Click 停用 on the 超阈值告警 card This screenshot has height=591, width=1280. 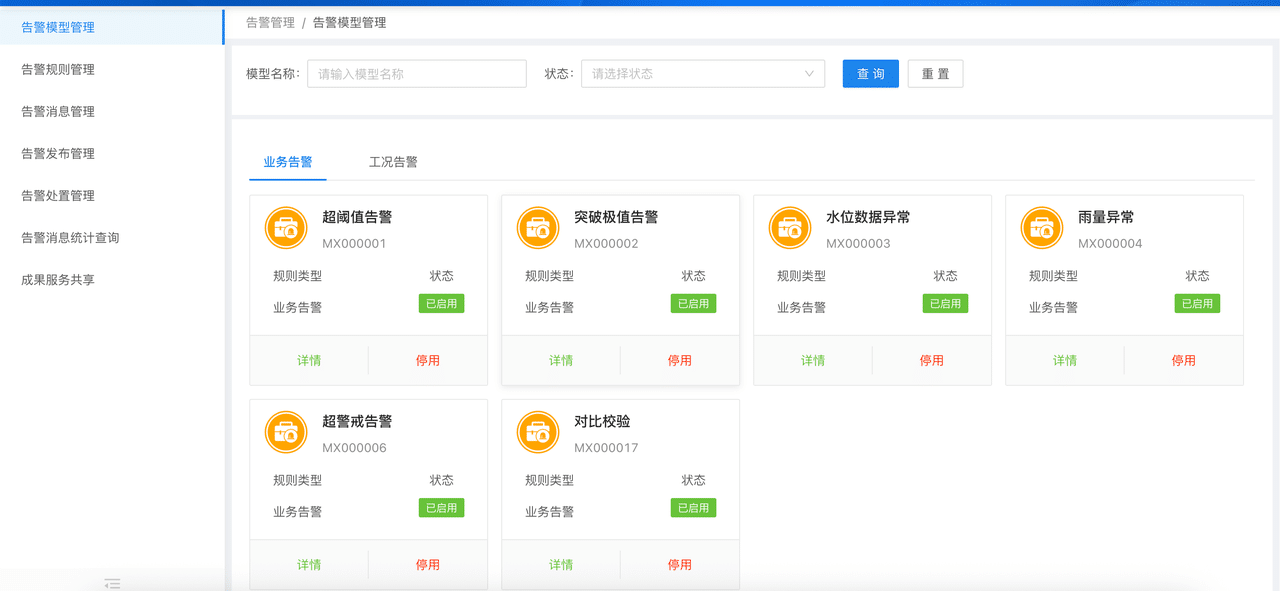coord(428,360)
